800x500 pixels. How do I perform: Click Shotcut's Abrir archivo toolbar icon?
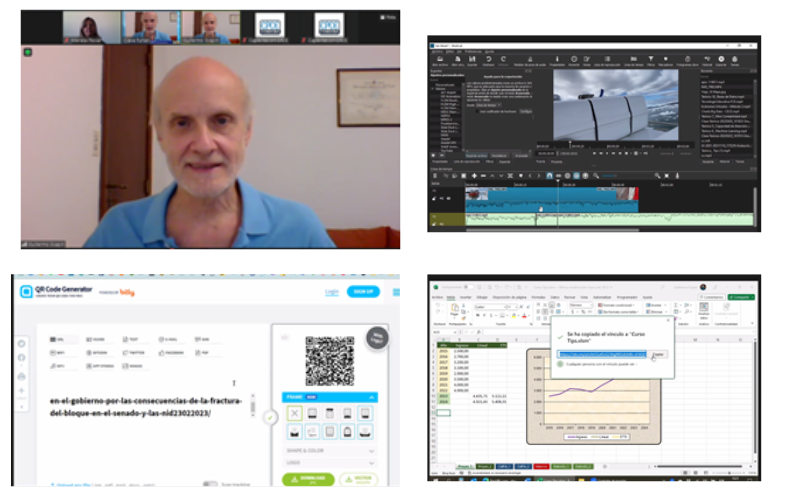click(440, 59)
